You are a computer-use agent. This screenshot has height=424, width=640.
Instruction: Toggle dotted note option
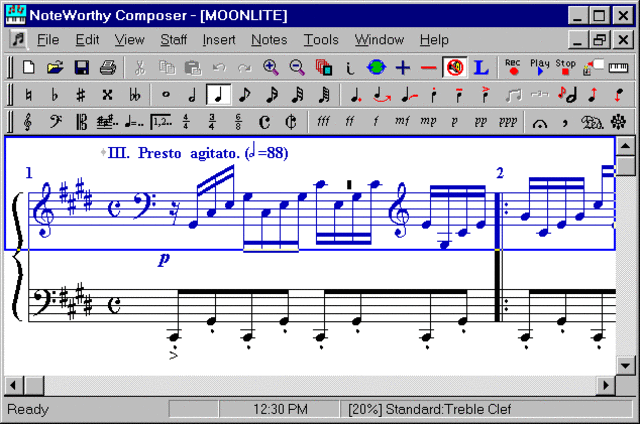pyautogui.click(x=356, y=95)
